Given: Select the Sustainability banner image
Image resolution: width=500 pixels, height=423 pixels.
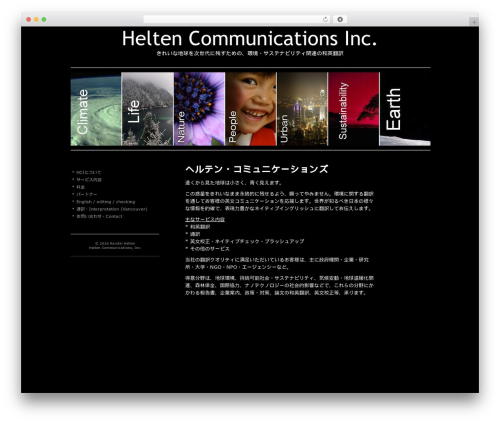Looking at the screenshot, I should 354,109.
